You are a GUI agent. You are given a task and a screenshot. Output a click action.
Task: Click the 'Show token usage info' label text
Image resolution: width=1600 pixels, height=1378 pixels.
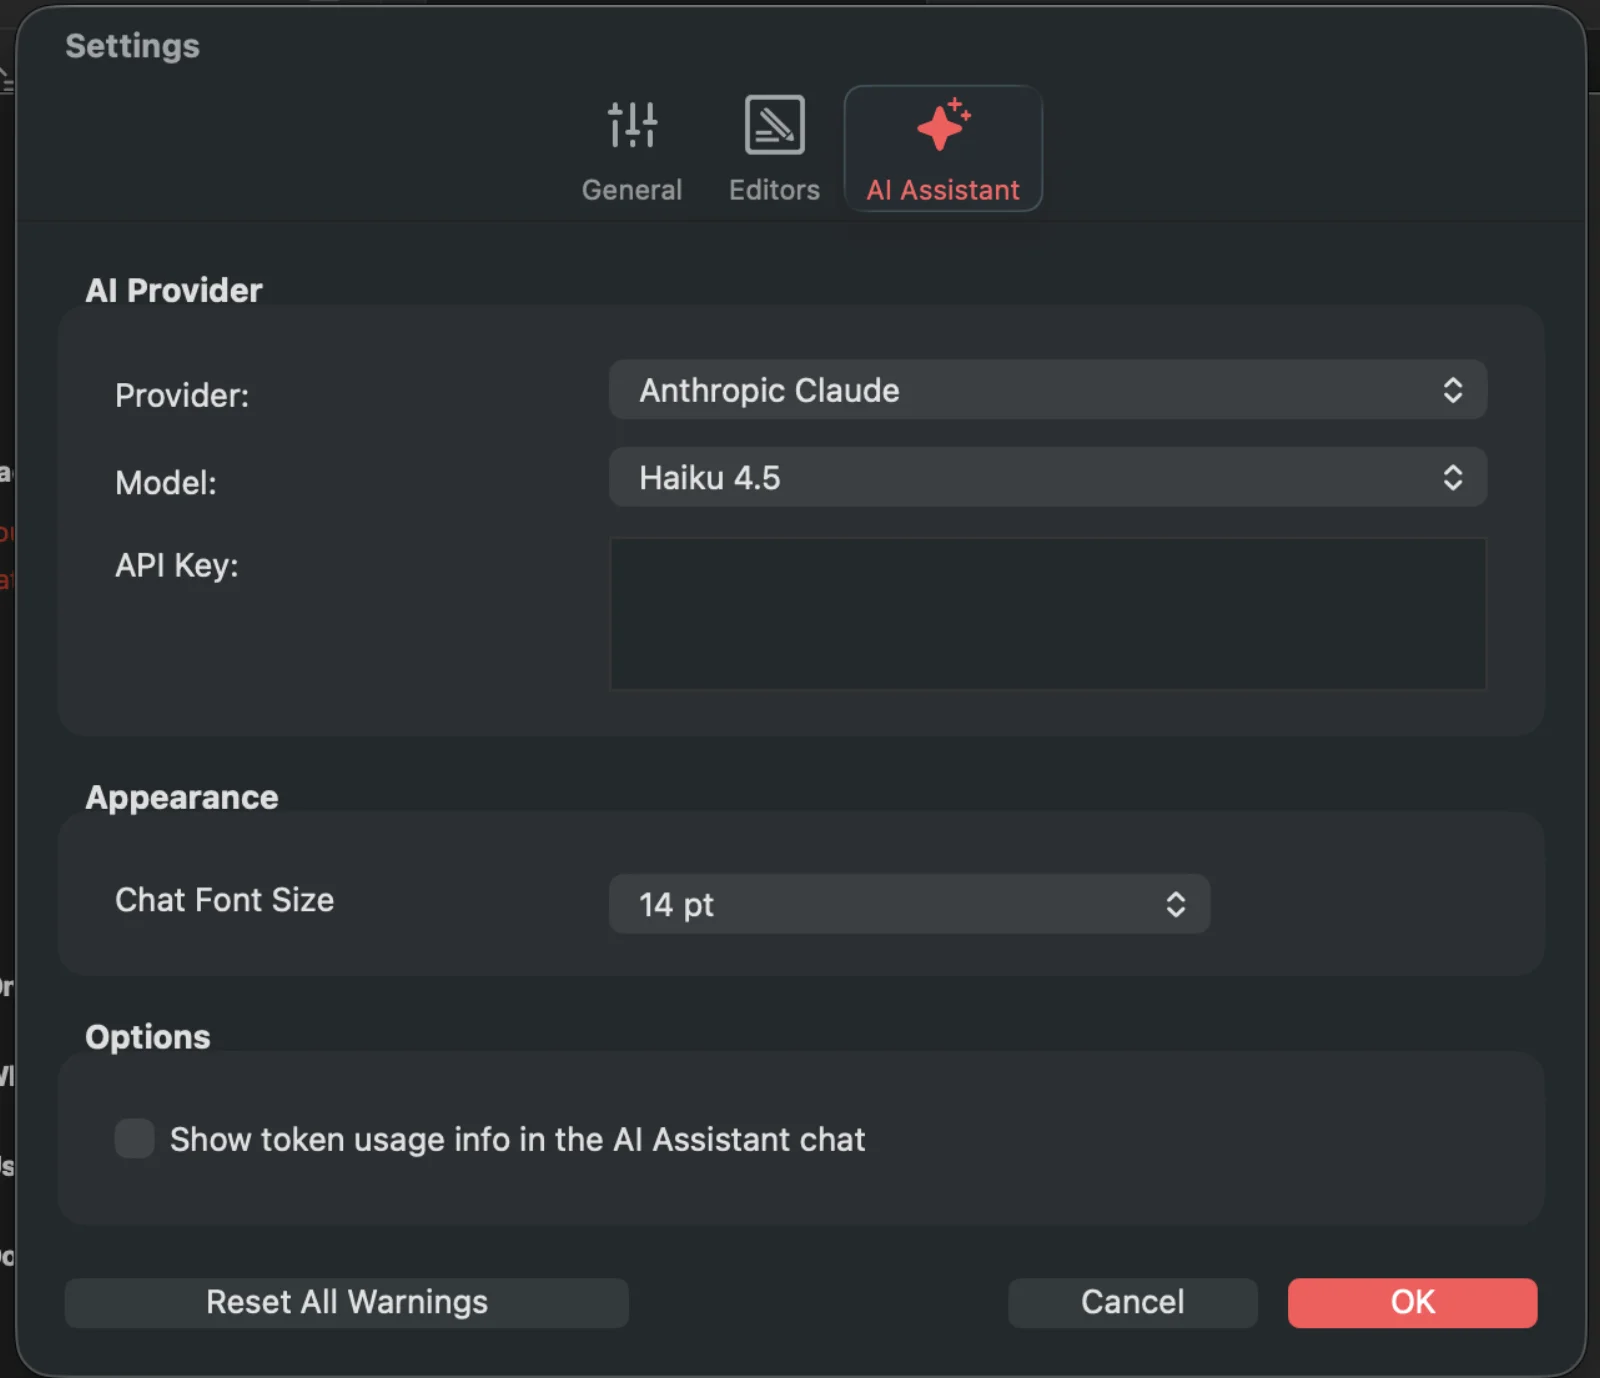pos(517,1139)
